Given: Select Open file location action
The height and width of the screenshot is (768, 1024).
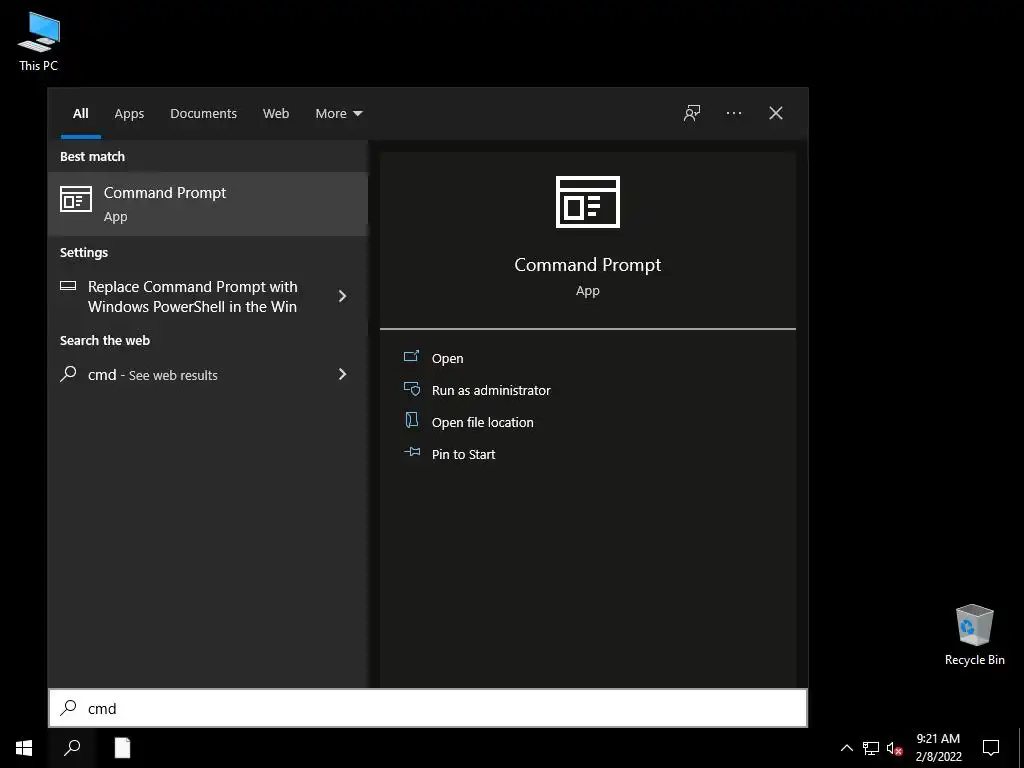Looking at the screenshot, I should (x=483, y=423).
